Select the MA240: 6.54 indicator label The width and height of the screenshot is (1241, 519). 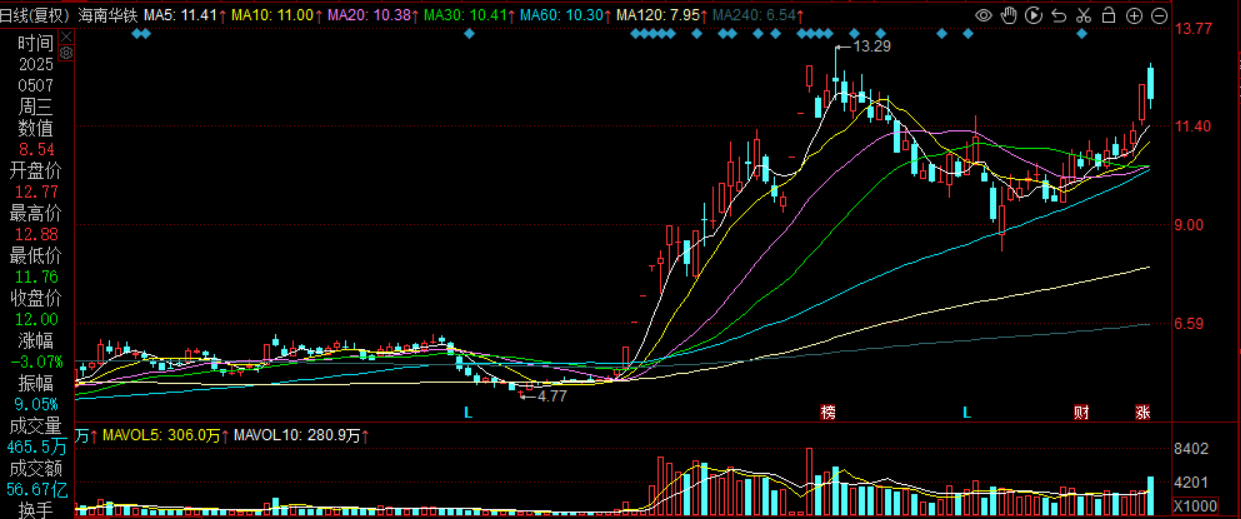[x=756, y=16]
